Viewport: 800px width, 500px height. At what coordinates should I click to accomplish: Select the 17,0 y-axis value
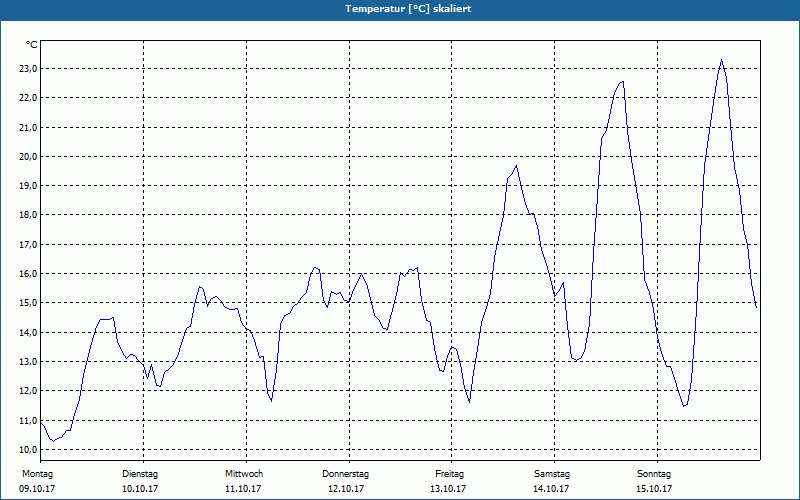click(28, 245)
